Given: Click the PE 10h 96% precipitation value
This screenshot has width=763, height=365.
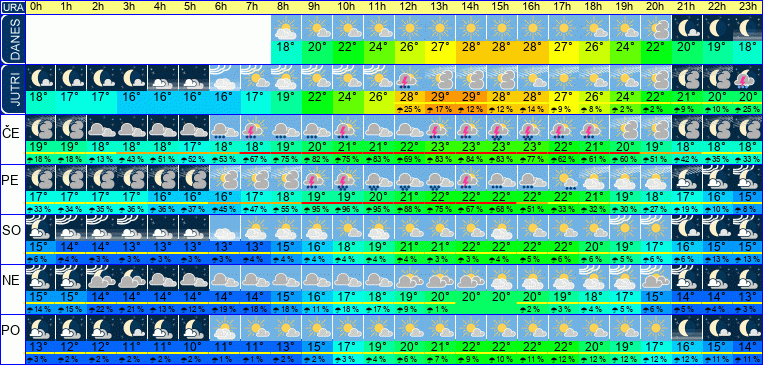Looking at the screenshot, I should click(x=347, y=209).
